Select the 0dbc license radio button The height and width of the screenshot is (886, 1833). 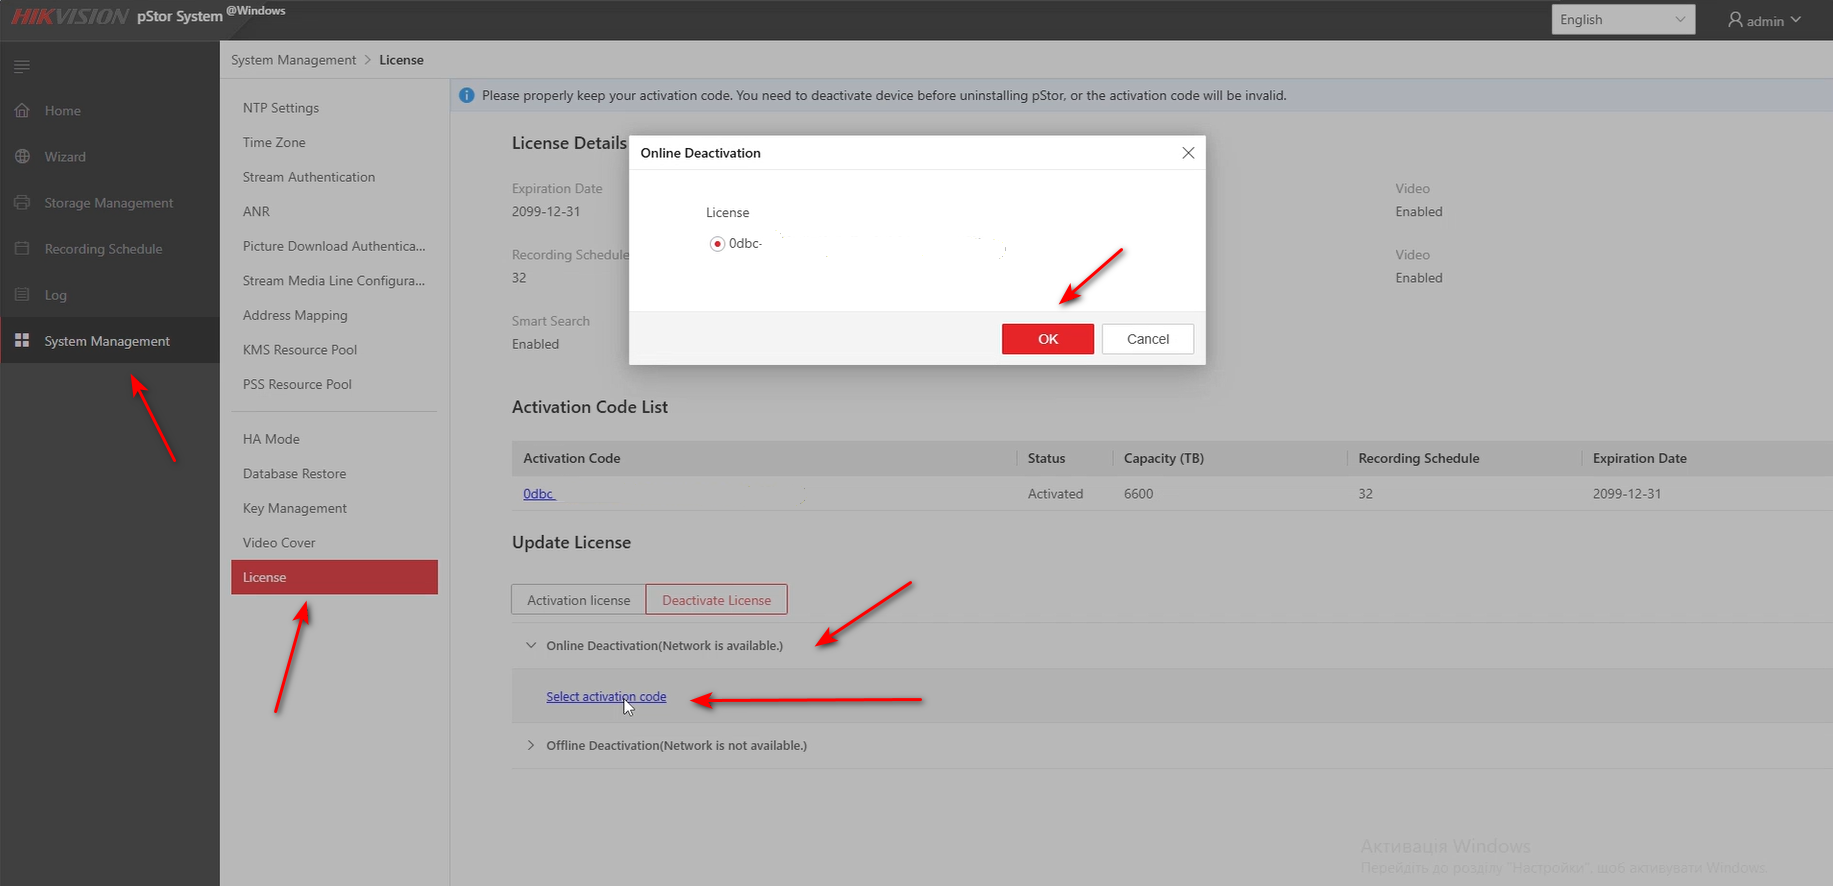coord(717,244)
